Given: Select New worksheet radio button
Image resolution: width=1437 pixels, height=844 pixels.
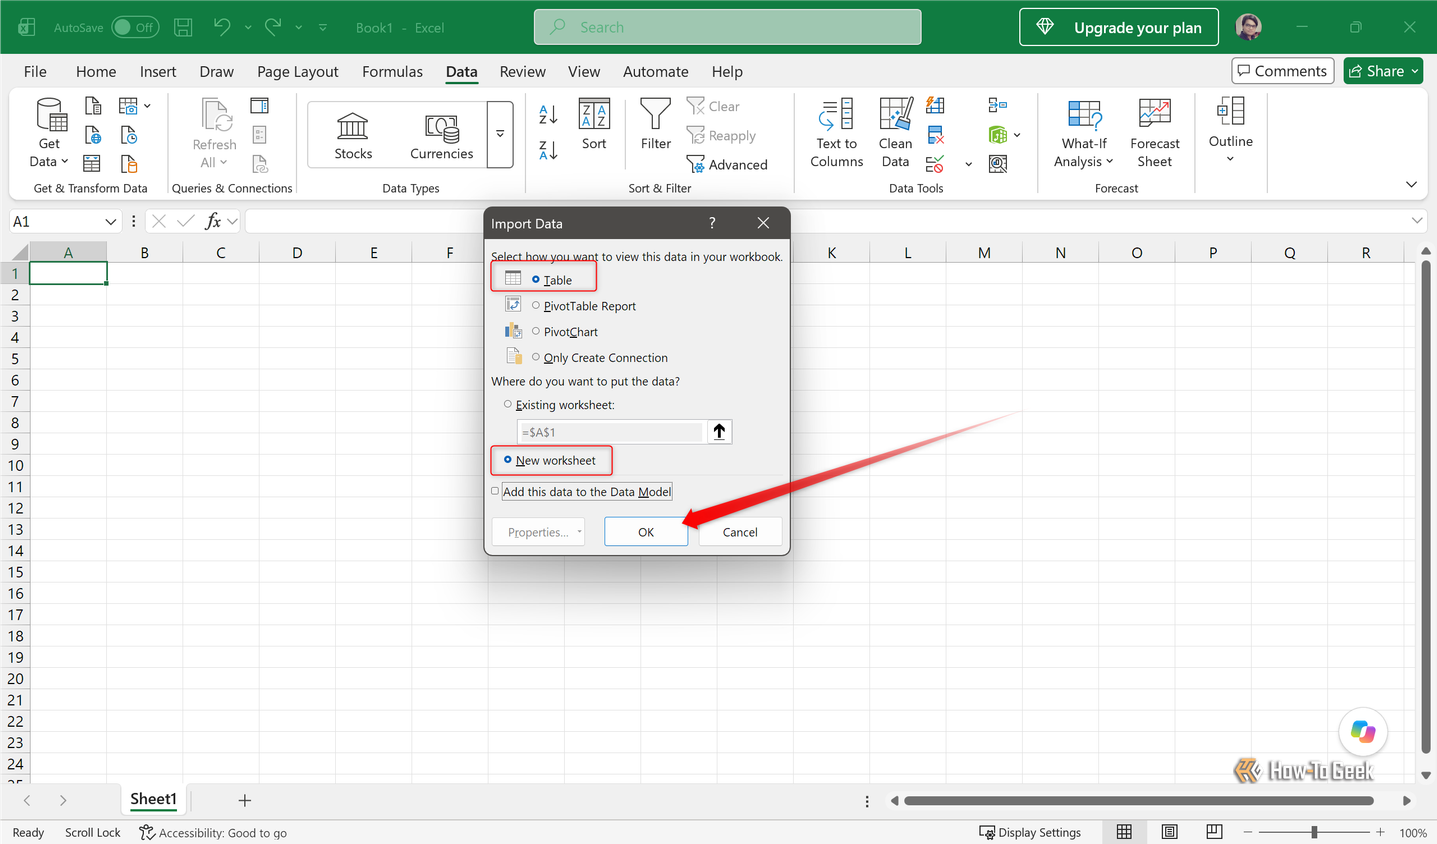Looking at the screenshot, I should 508,460.
